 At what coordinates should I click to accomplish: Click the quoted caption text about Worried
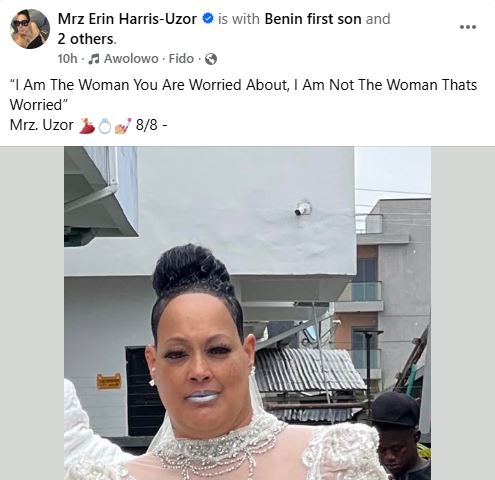243,95
